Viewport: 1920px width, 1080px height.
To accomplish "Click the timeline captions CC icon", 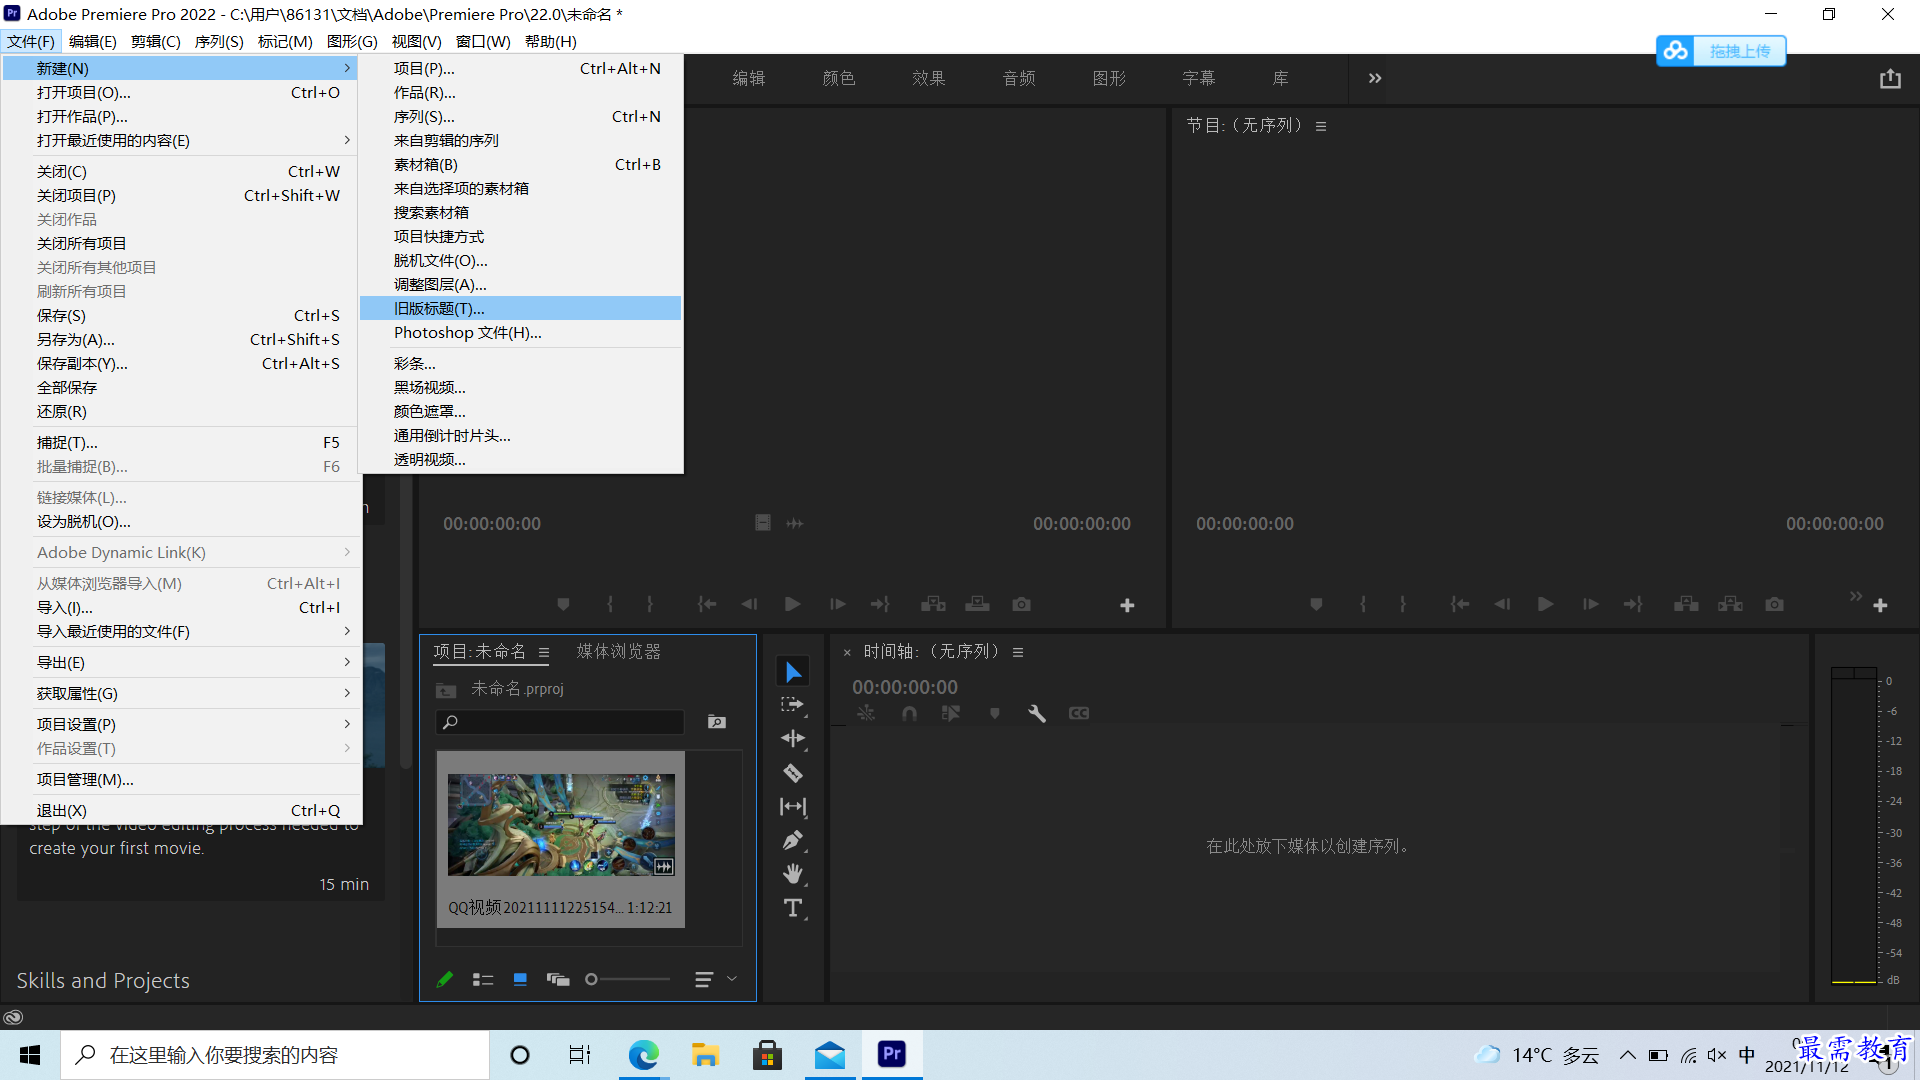I will click(x=1079, y=713).
